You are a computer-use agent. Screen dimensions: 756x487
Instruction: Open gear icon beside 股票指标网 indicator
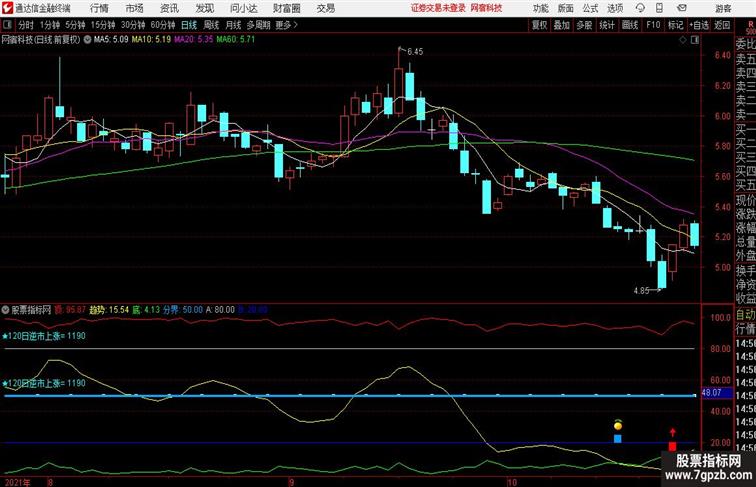(5, 310)
